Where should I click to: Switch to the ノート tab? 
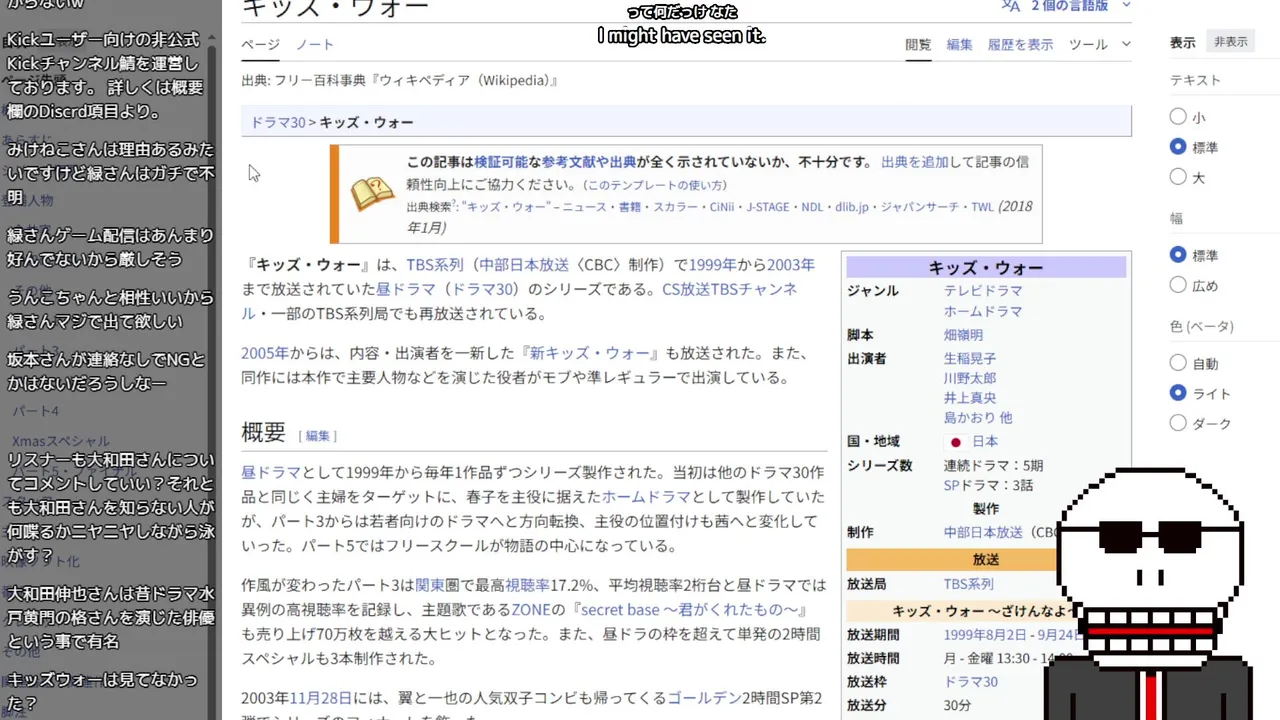tap(315, 44)
